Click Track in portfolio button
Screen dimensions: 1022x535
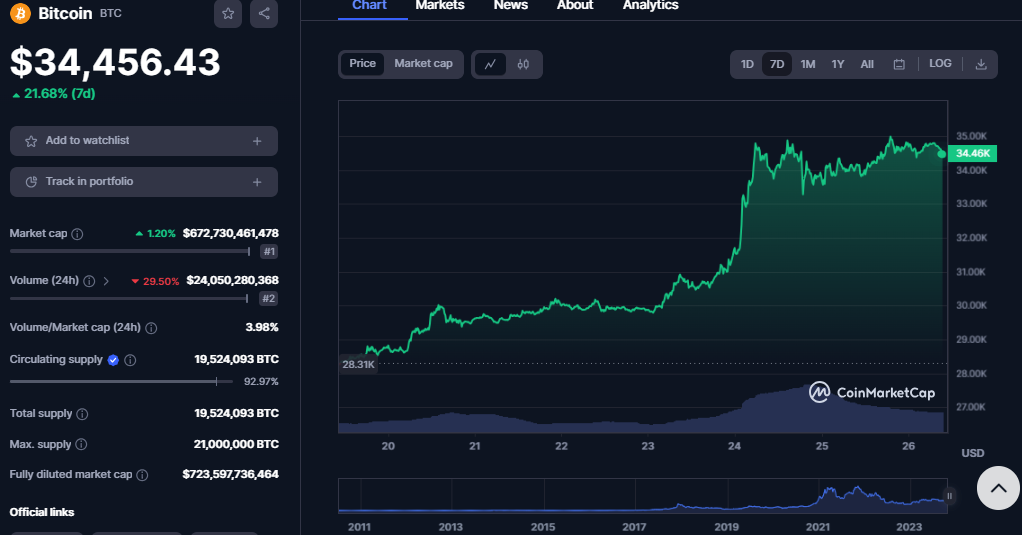pyautogui.click(x=143, y=182)
